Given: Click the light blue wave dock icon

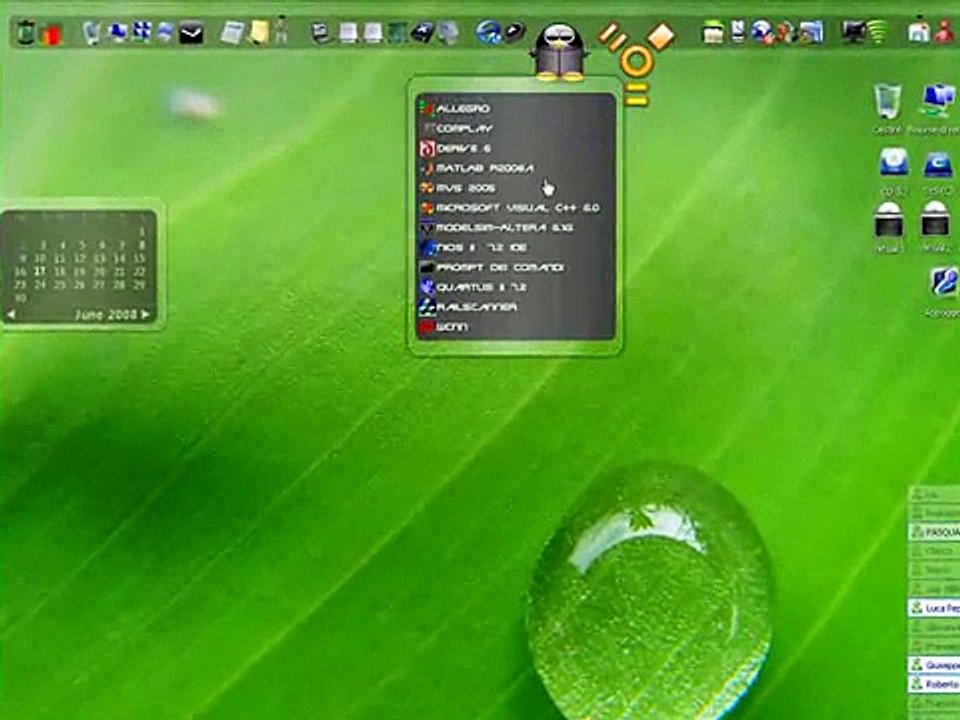Looking at the screenshot, I should click(165, 32).
